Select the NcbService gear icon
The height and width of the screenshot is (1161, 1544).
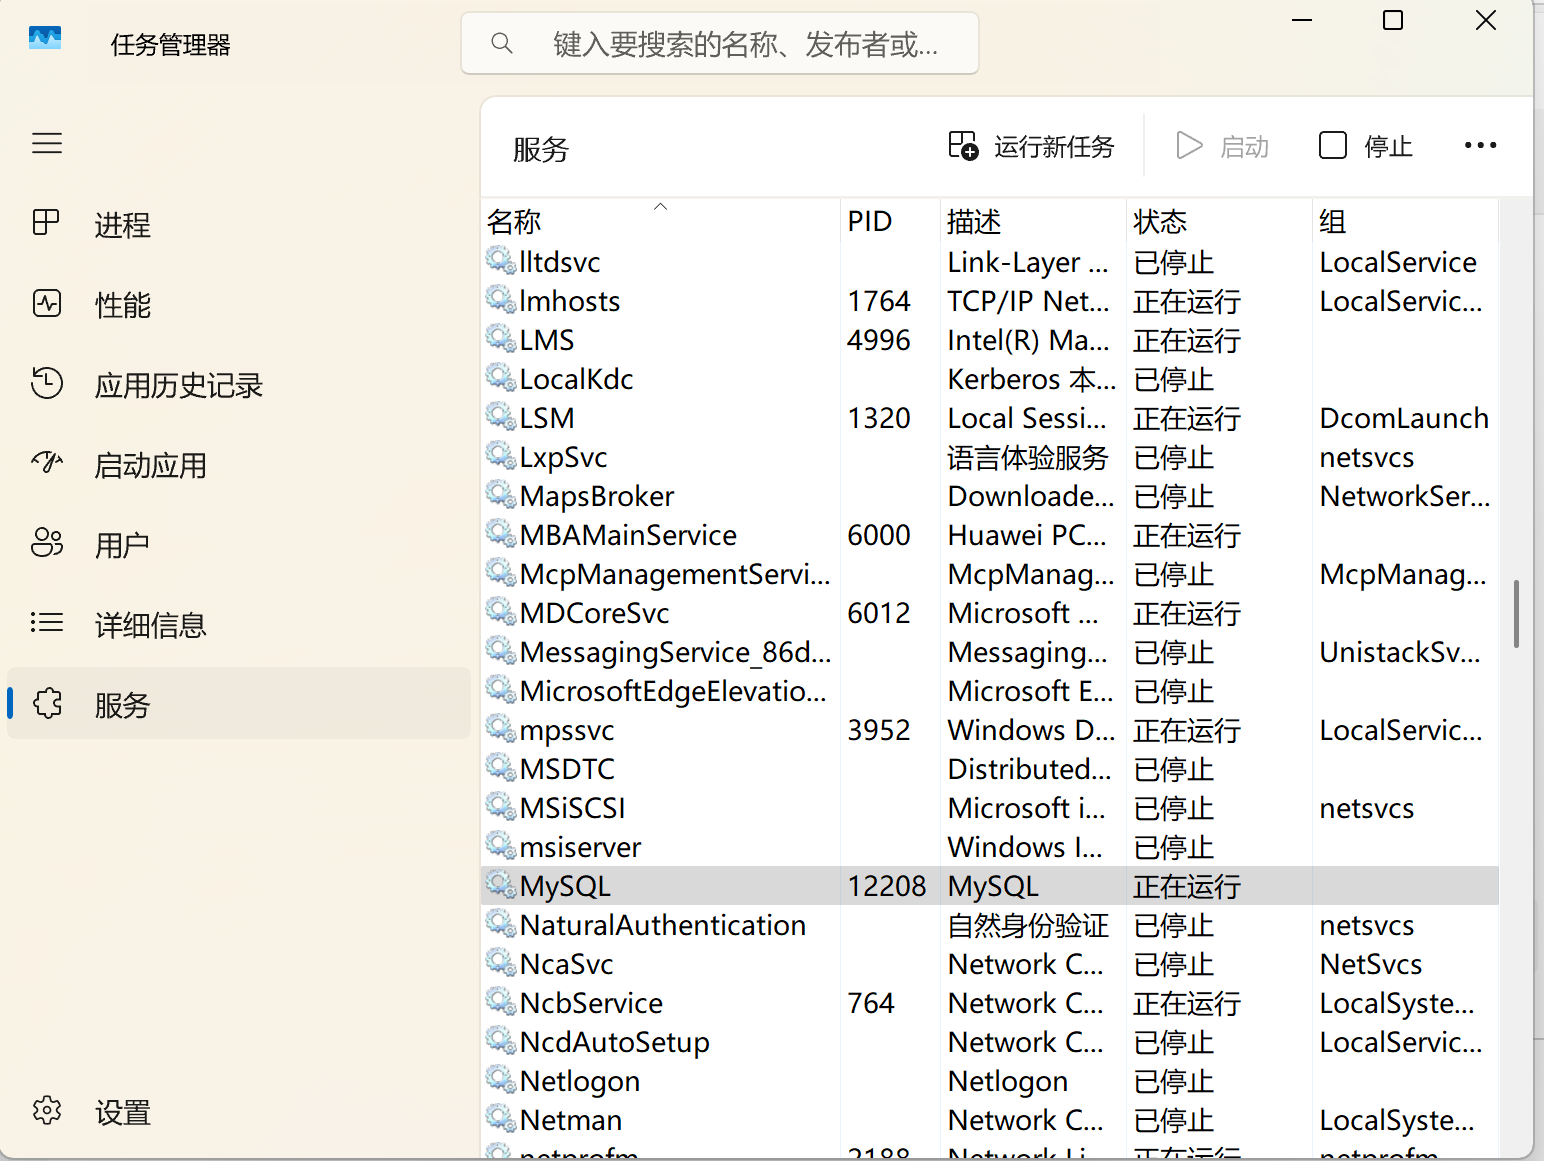point(501,1001)
